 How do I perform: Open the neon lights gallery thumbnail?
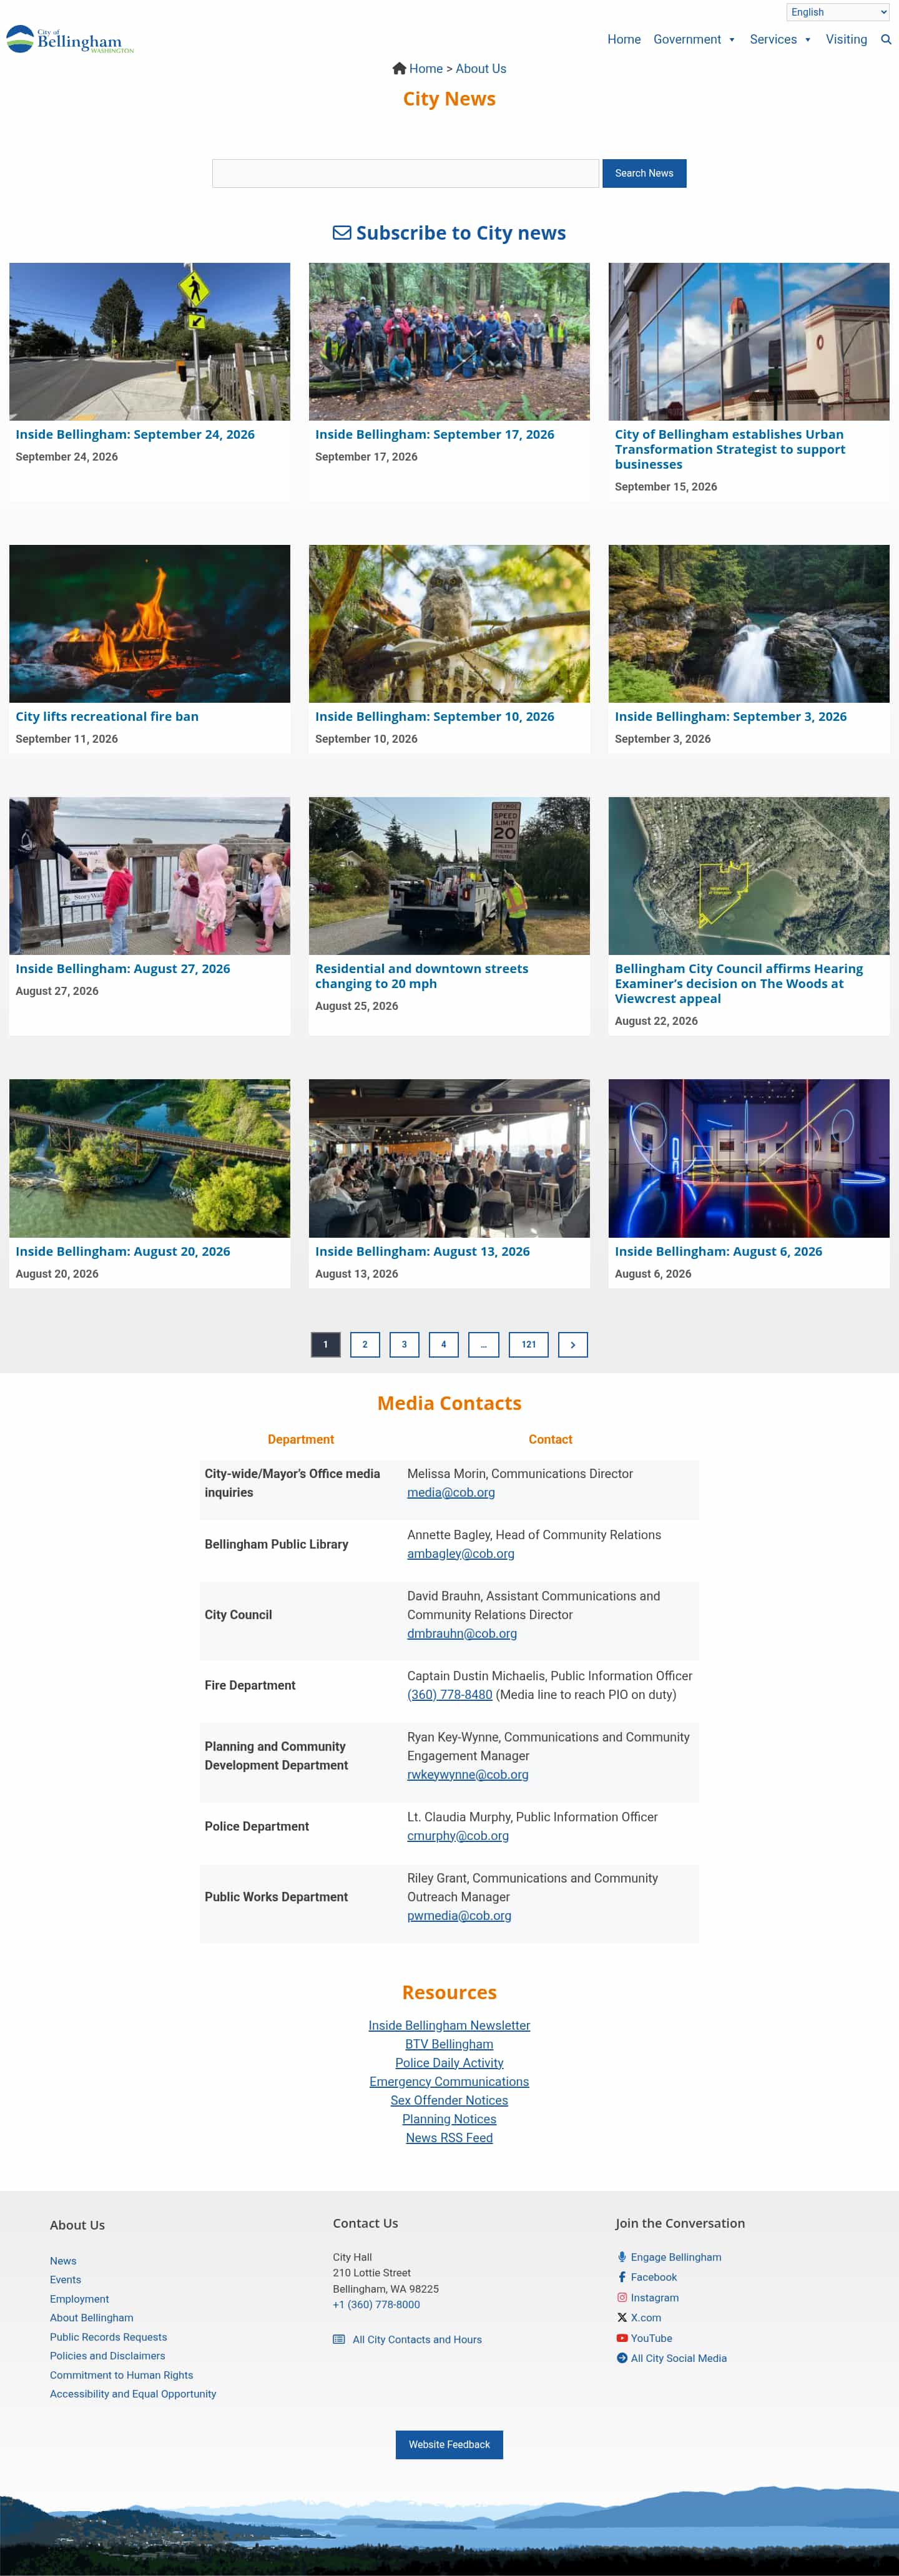click(x=748, y=1158)
